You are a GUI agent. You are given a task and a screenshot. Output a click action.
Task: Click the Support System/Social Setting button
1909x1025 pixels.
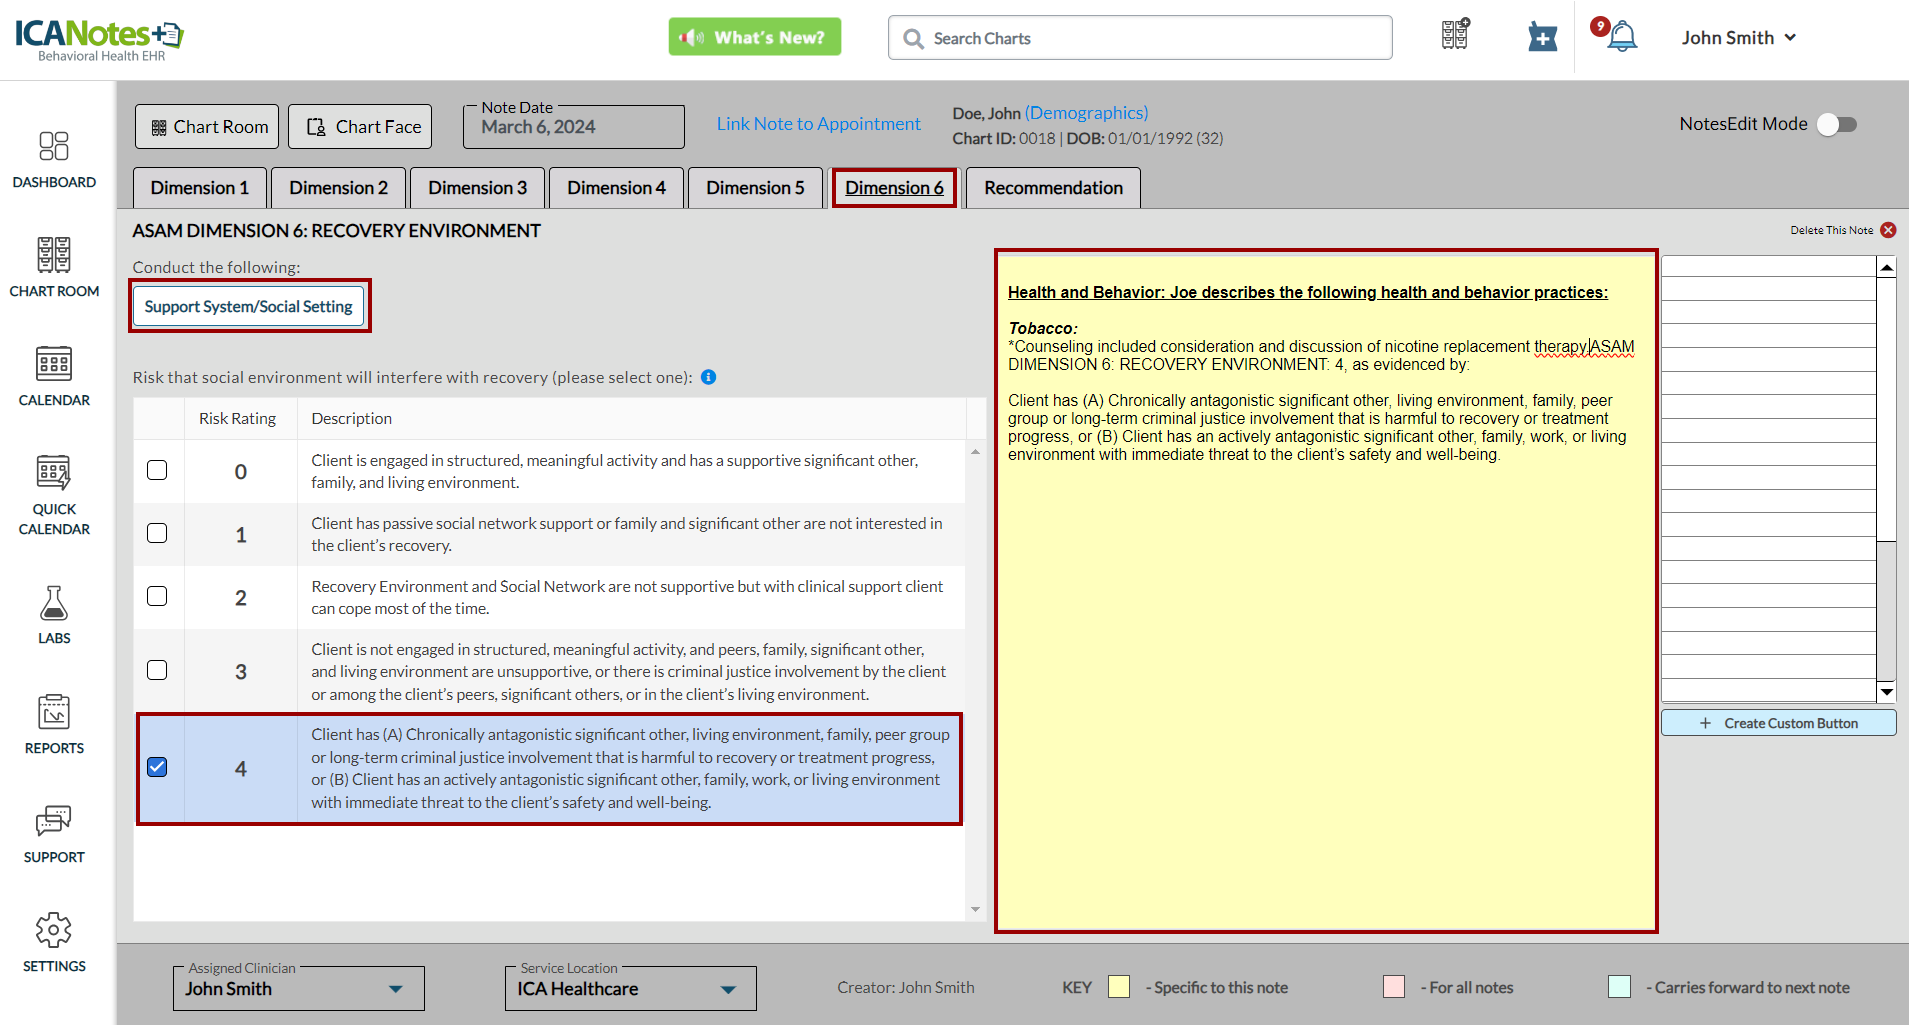248,306
